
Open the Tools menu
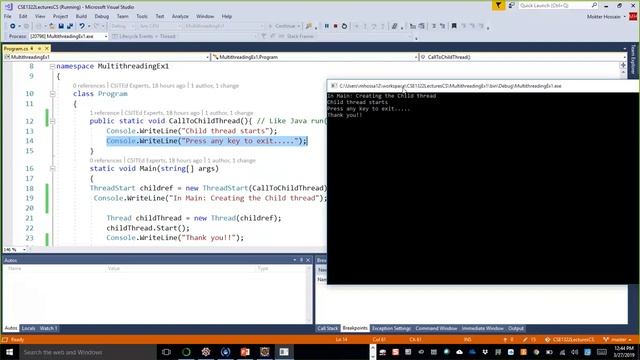(x=142, y=16)
